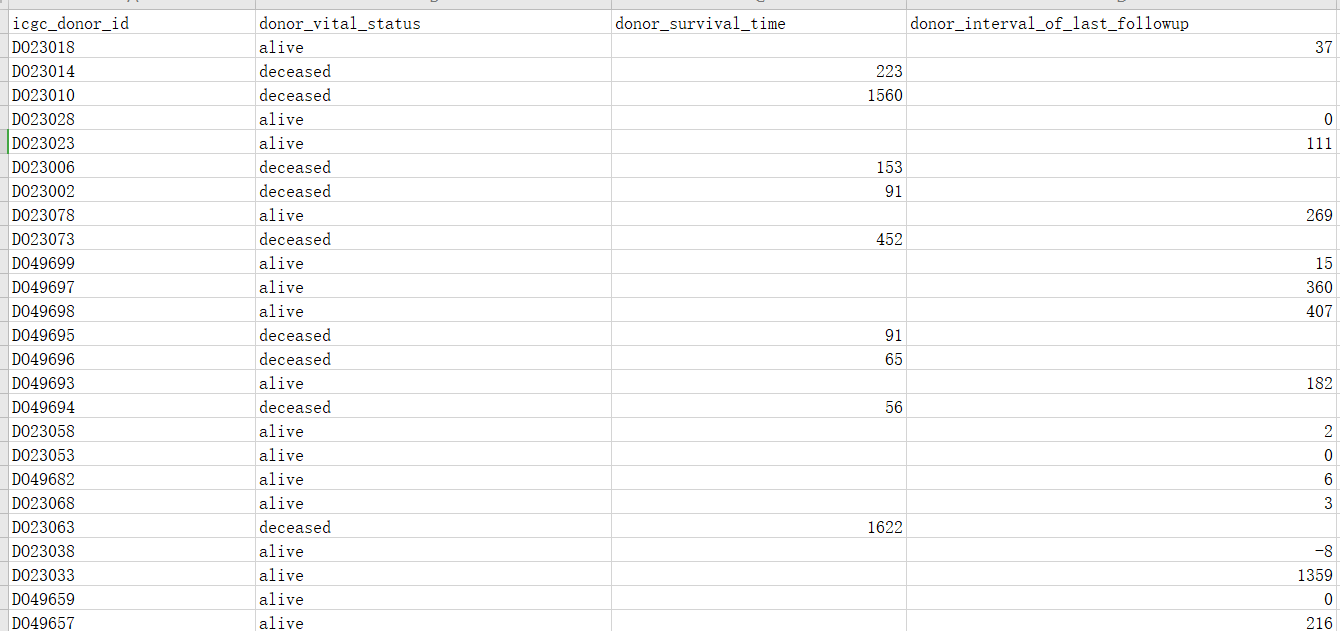Pick the D049698 cell

tap(131, 311)
